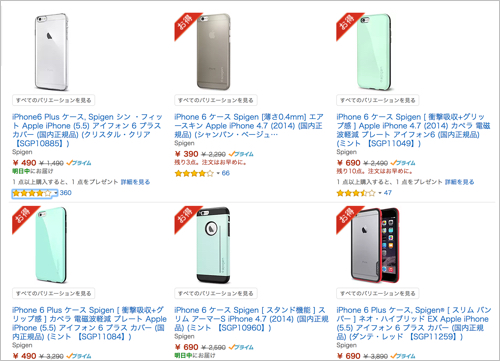Click star rating of SGP10885 clear case
Viewport: 500px width, 361px height.
click(32, 193)
